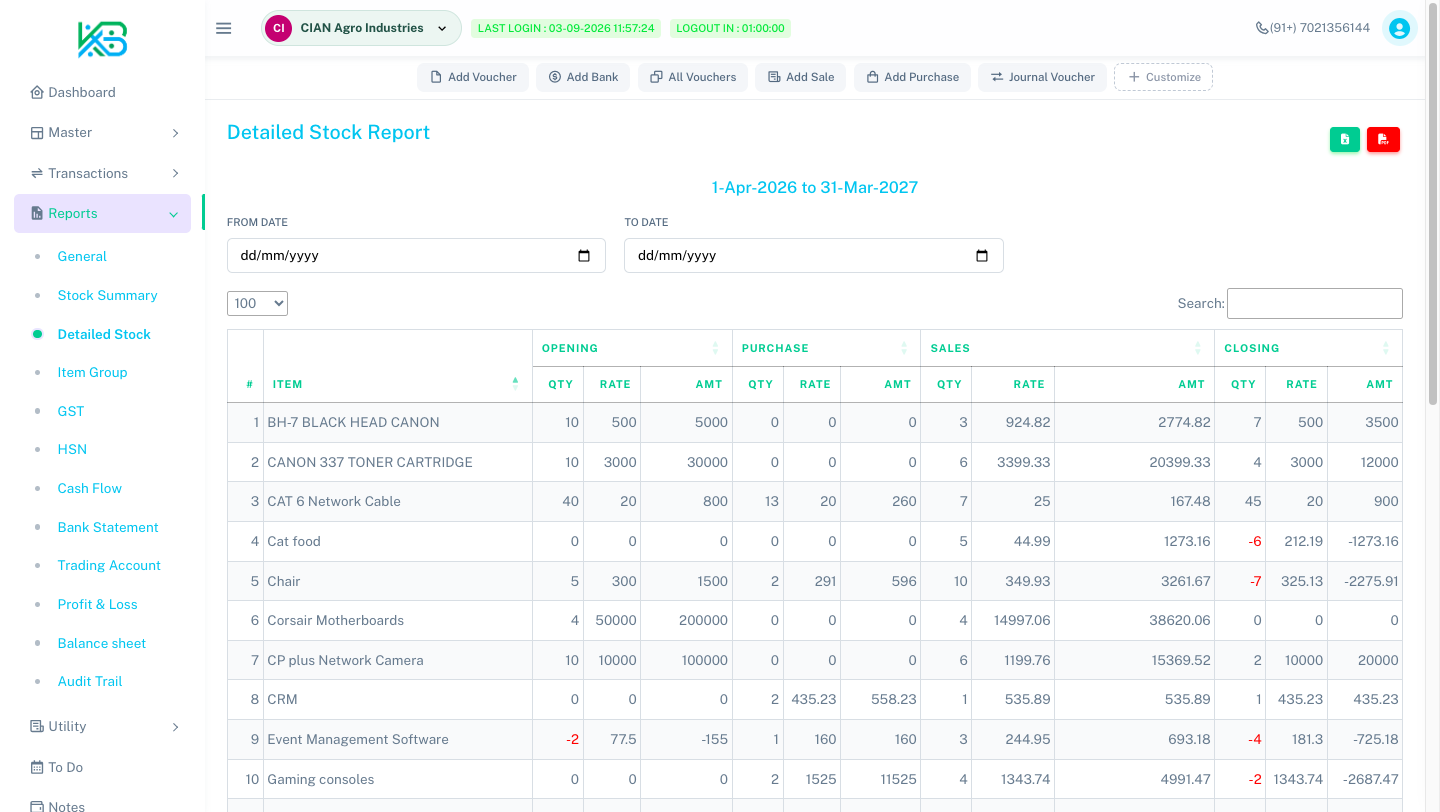Screen dimensions: 1440x812
Task: Open the user profile avatar
Action: [x=1399, y=28]
